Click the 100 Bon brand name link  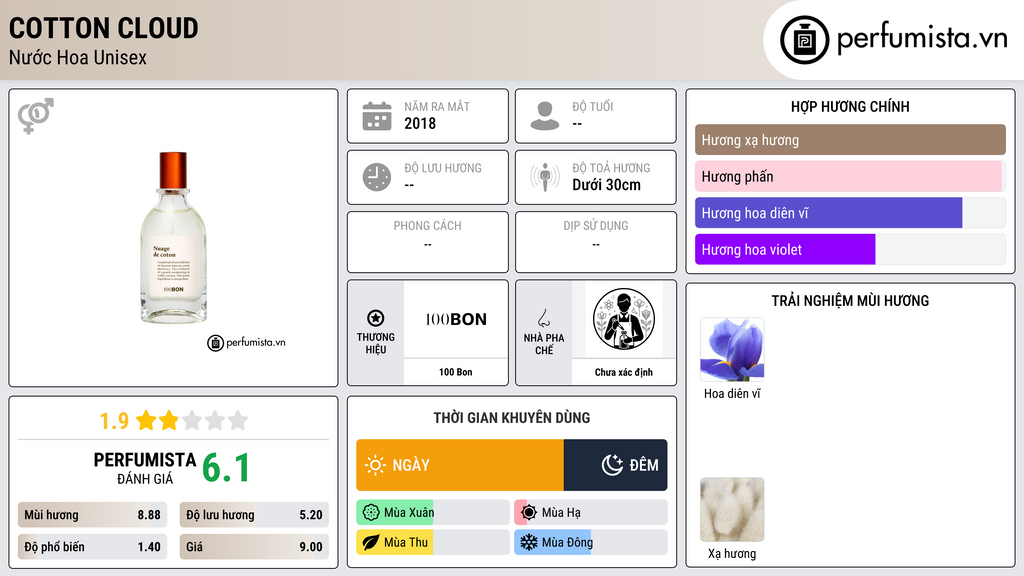pos(455,372)
